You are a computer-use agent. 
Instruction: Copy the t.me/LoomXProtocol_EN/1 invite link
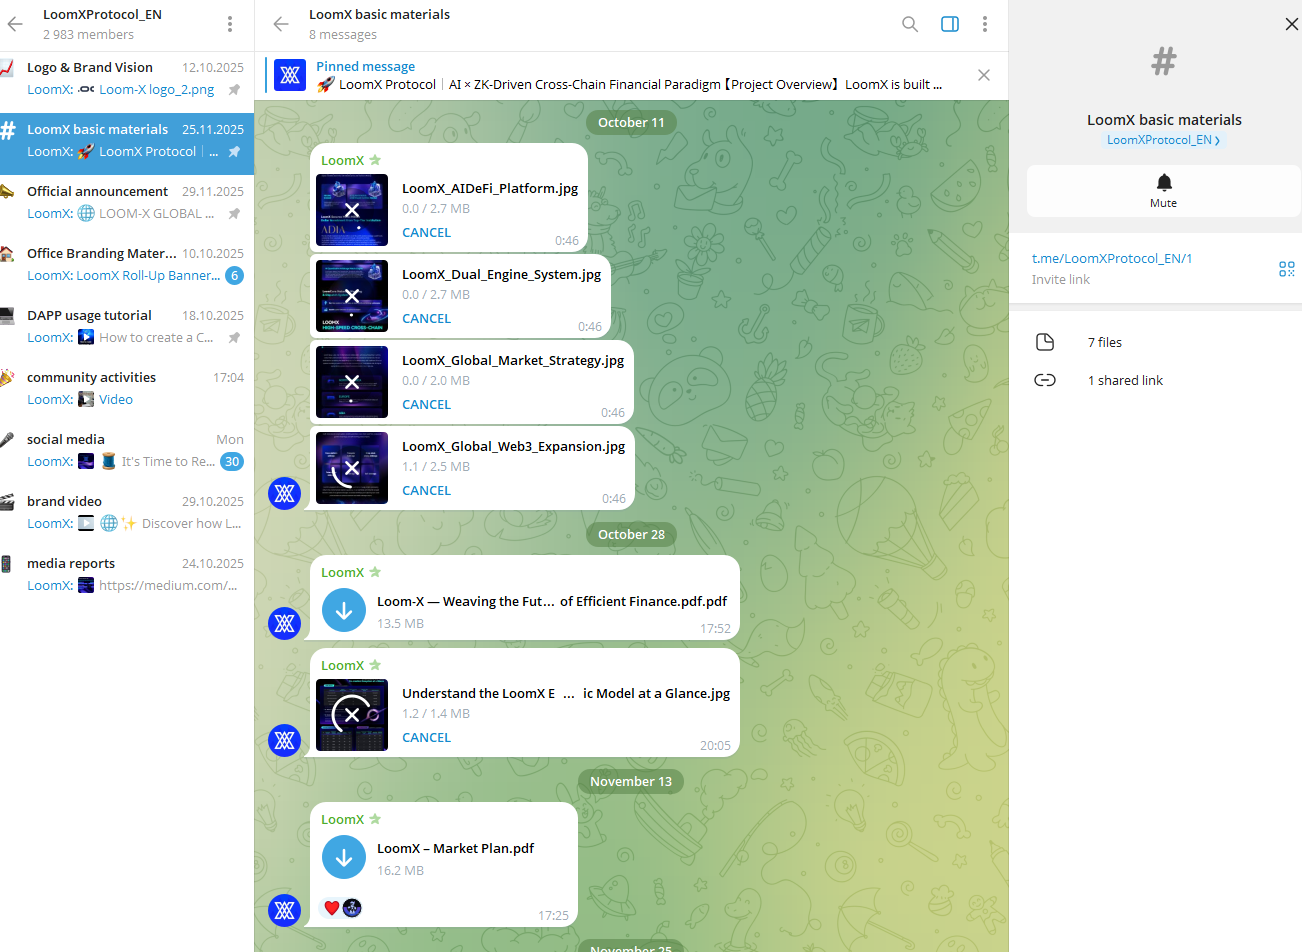tap(1112, 258)
